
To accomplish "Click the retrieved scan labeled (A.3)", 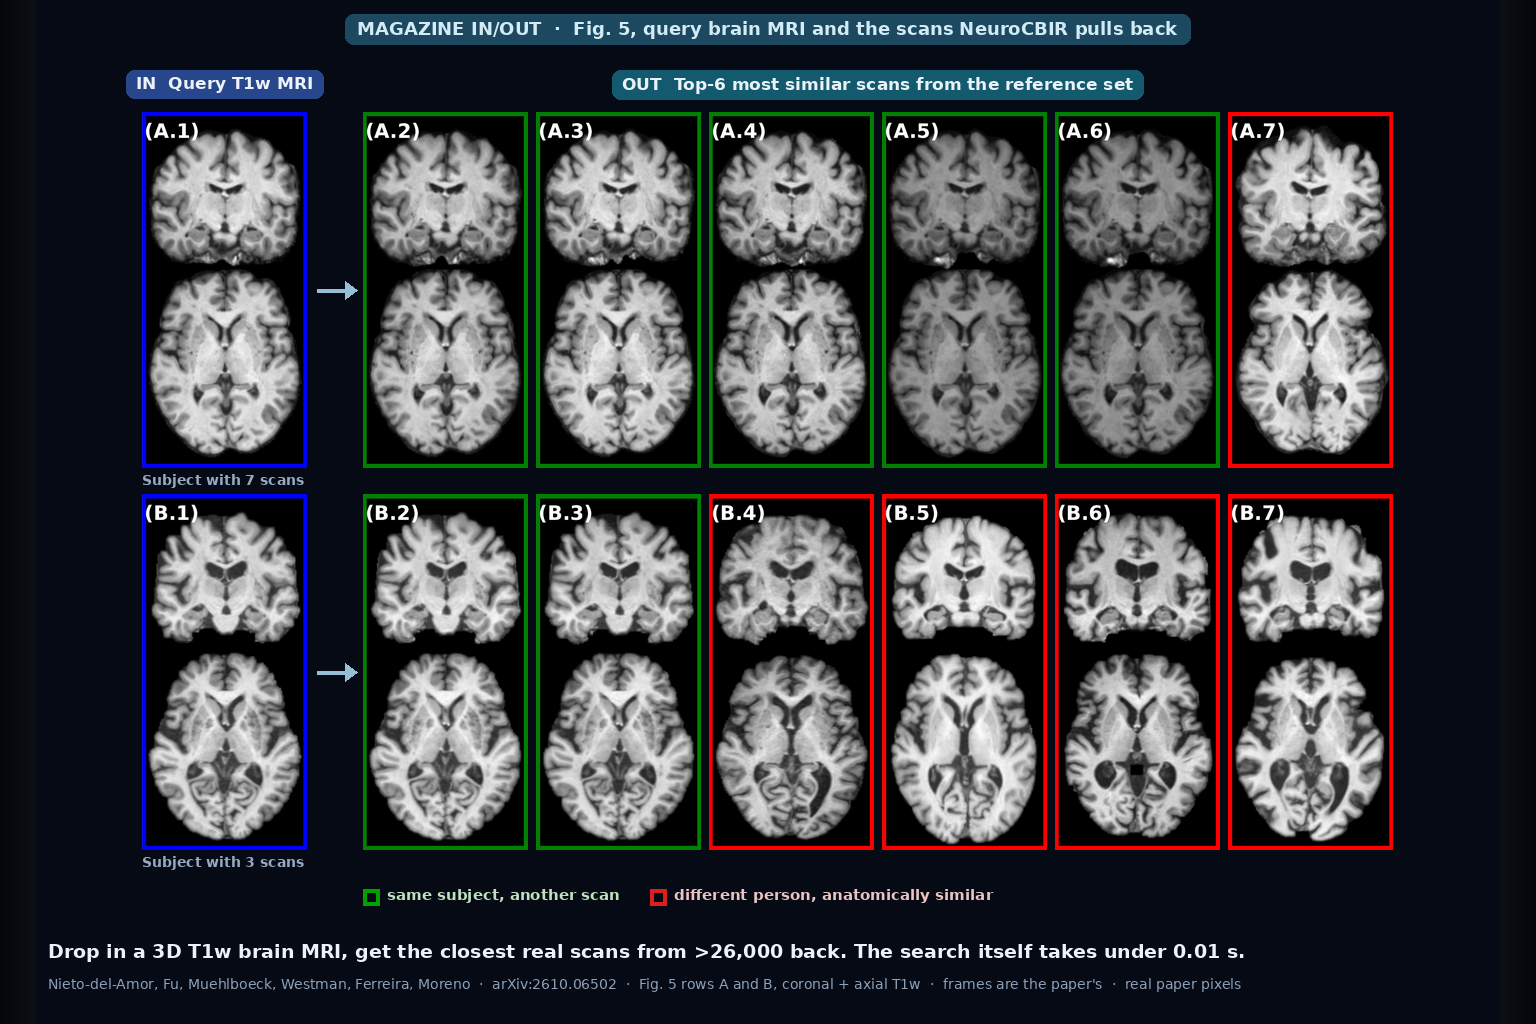I will pyautogui.click(x=618, y=290).
